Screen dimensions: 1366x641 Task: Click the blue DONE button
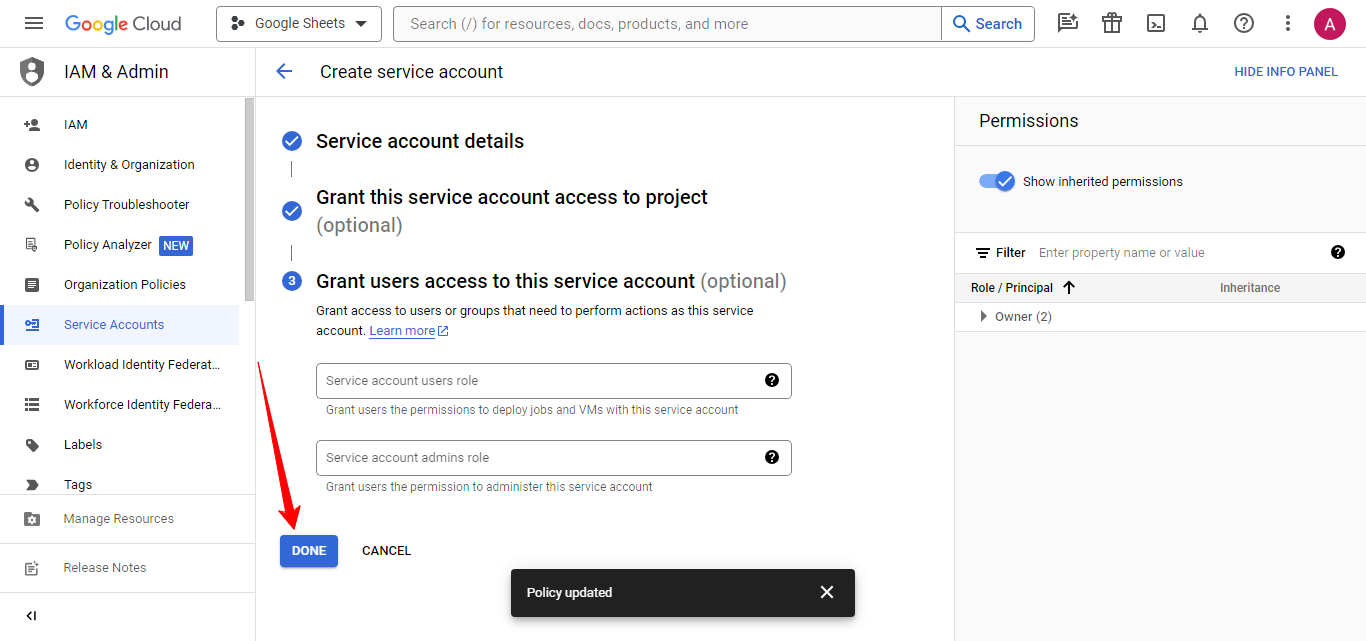pos(309,551)
